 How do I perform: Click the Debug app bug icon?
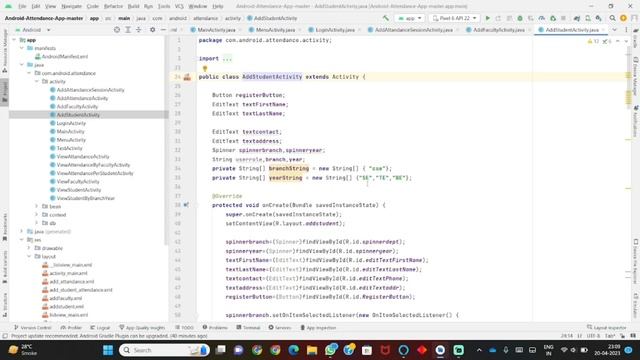click(520, 18)
